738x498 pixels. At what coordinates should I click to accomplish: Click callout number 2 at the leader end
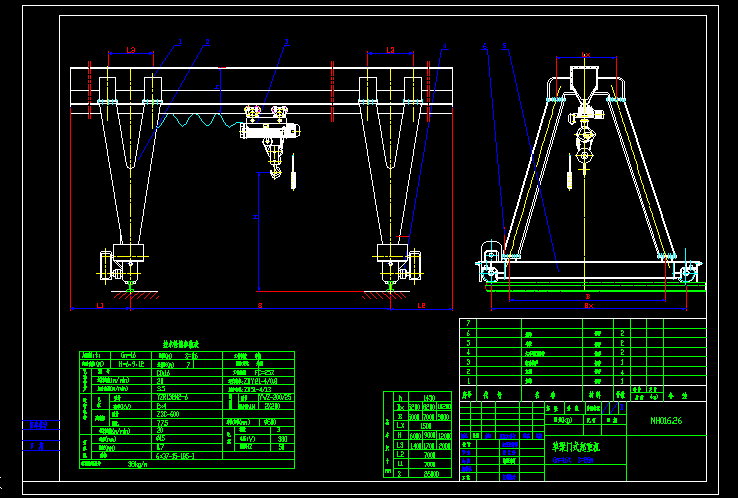(208, 42)
